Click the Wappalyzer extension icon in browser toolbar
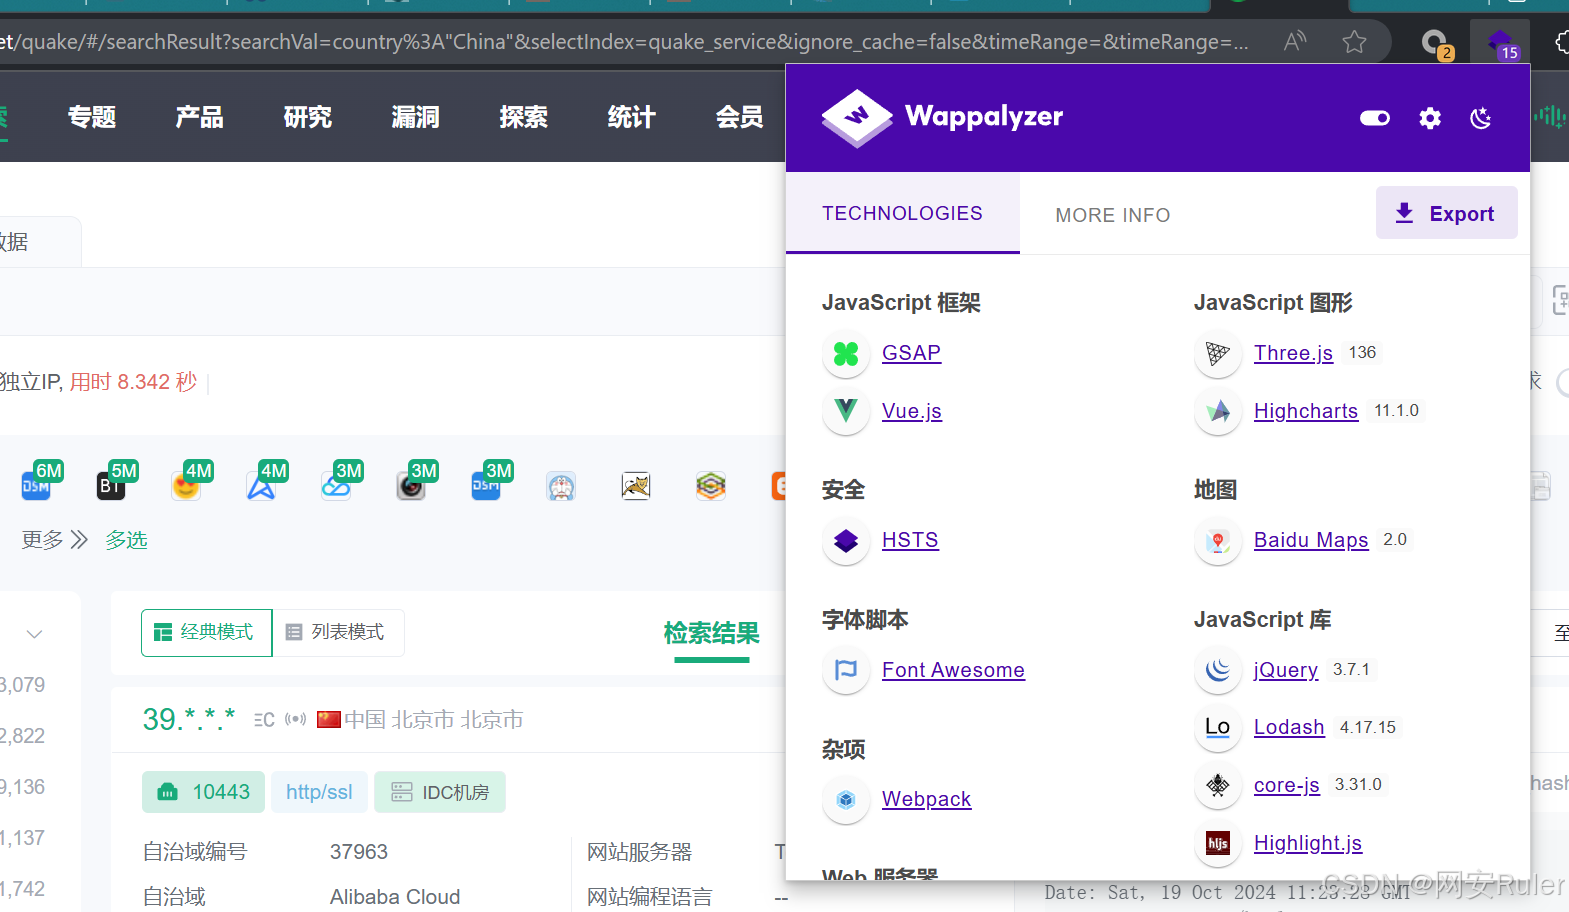Image resolution: width=1569 pixels, height=912 pixels. pos(1500,43)
